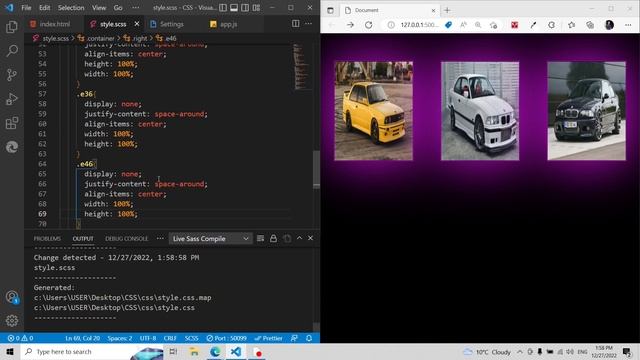The image size is (640, 360).
Task: Open the output log in editor
Action: (287, 238)
